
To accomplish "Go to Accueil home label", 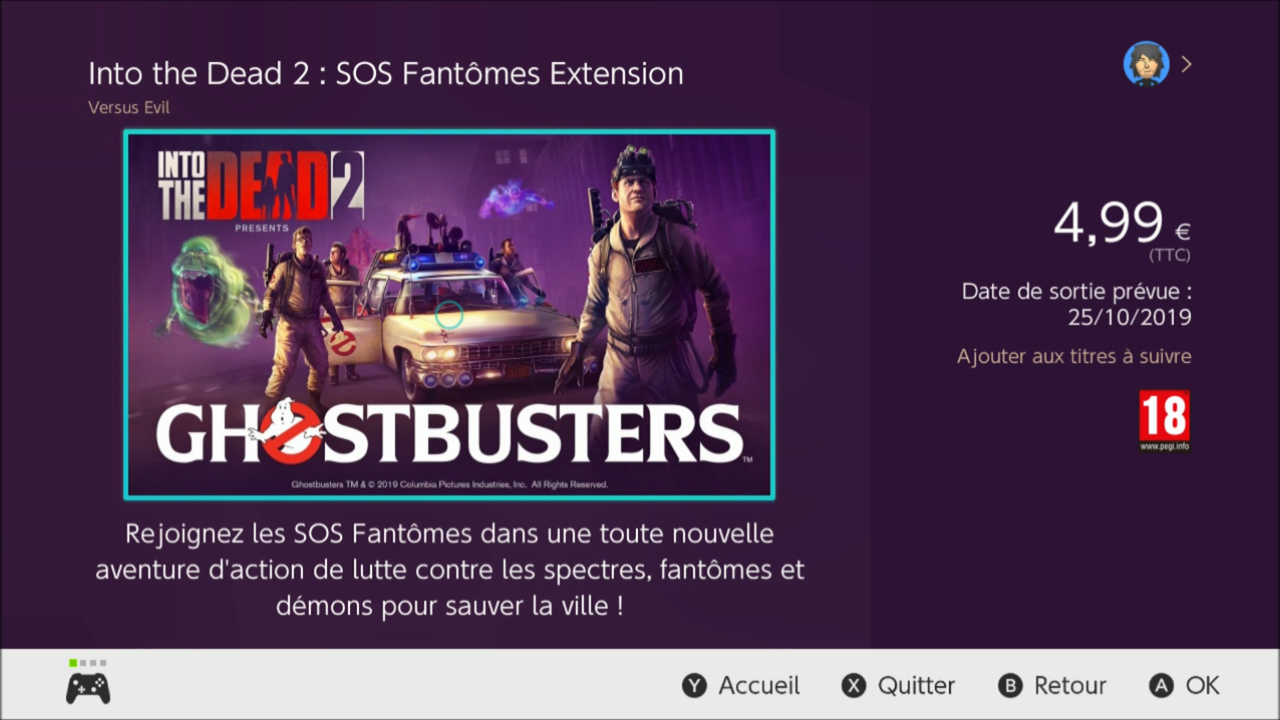I will [x=759, y=685].
